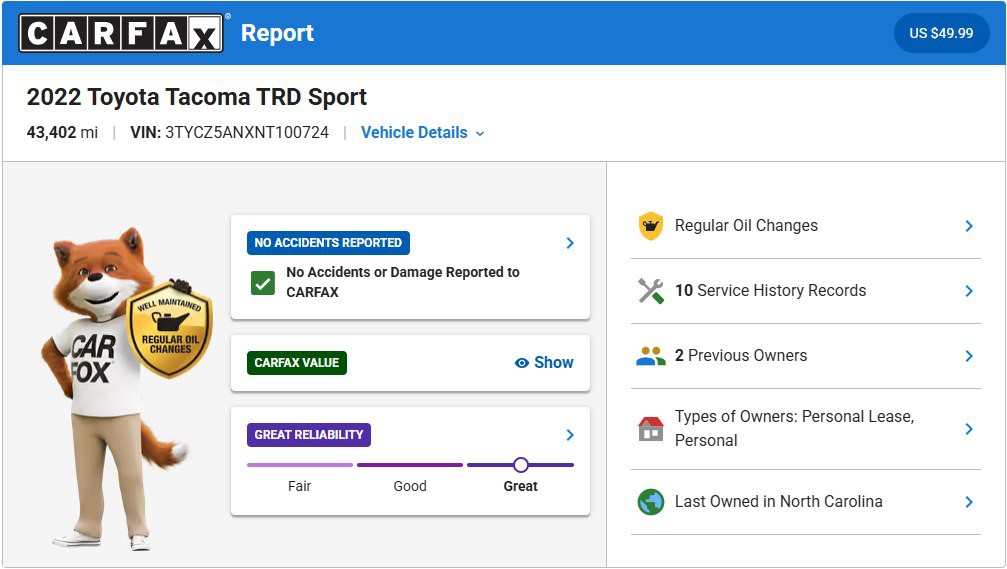Viewport: 1007px width, 569px height.
Task: Click the CARFAX Value badge
Action: (297, 363)
